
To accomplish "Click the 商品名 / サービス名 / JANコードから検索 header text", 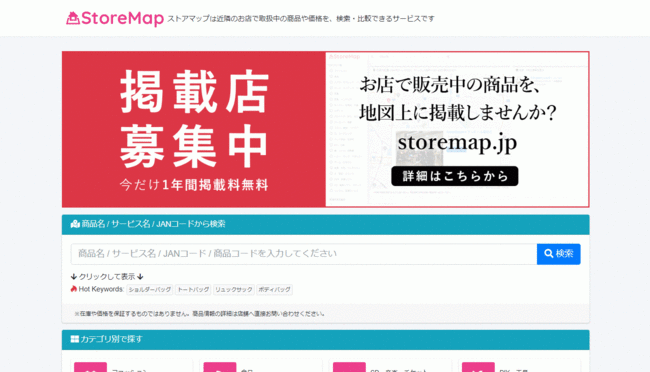I will coord(153,224).
